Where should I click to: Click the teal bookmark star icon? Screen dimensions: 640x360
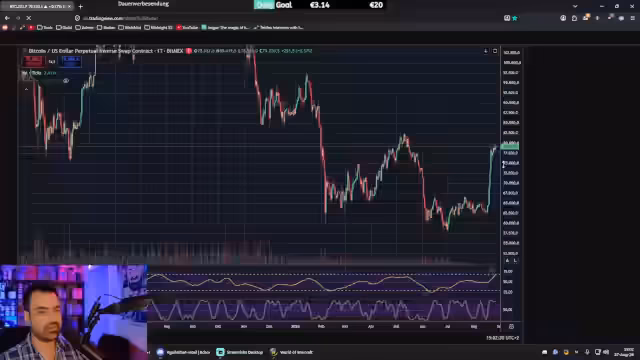(x=515, y=18)
